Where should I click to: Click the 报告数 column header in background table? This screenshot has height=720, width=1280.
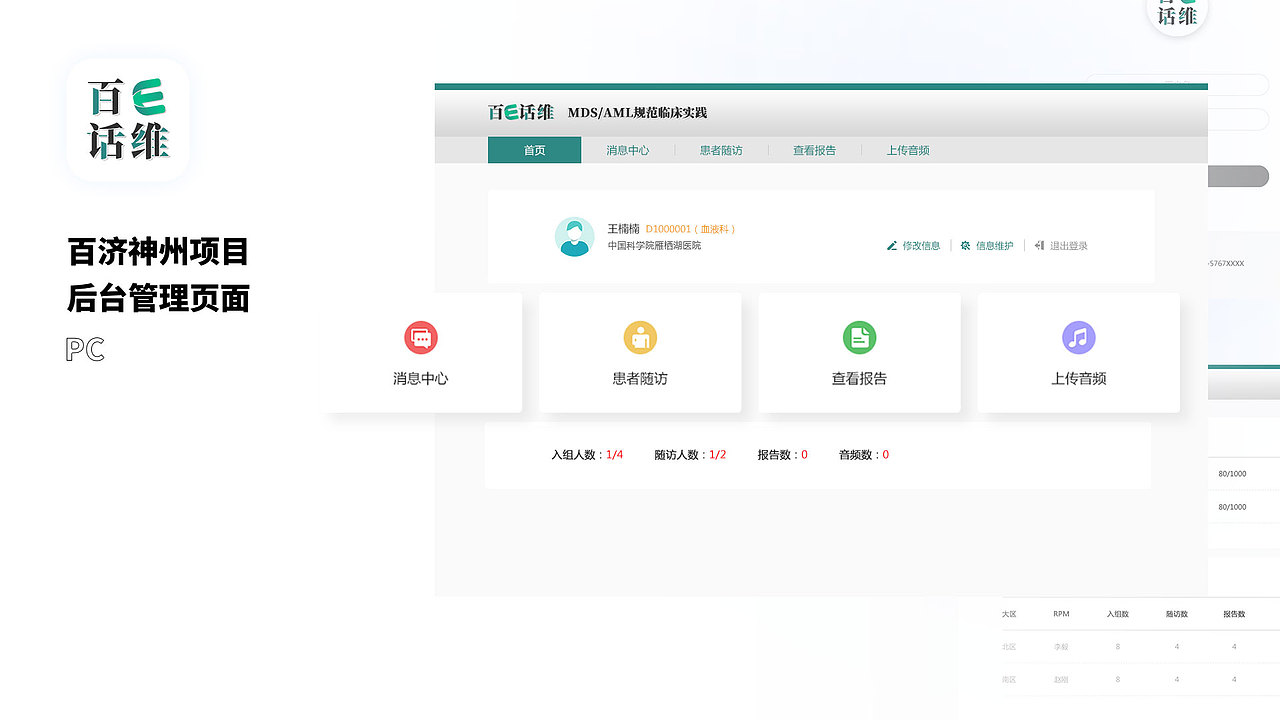click(x=1234, y=614)
